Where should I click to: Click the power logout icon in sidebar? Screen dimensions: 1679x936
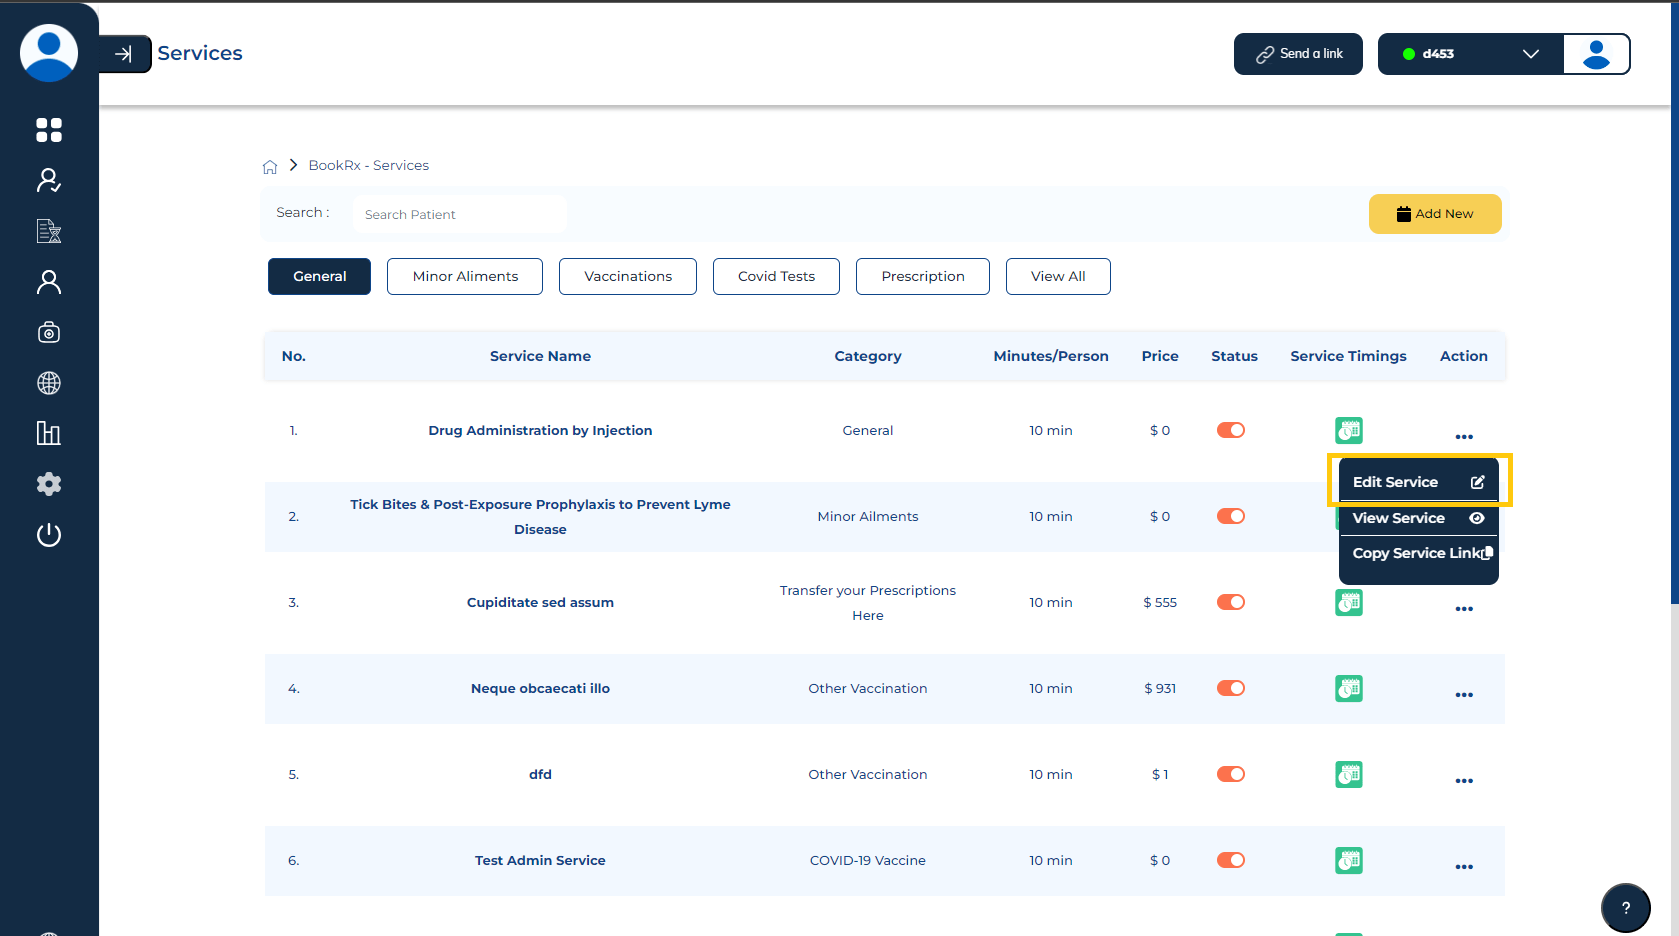tap(49, 535)
